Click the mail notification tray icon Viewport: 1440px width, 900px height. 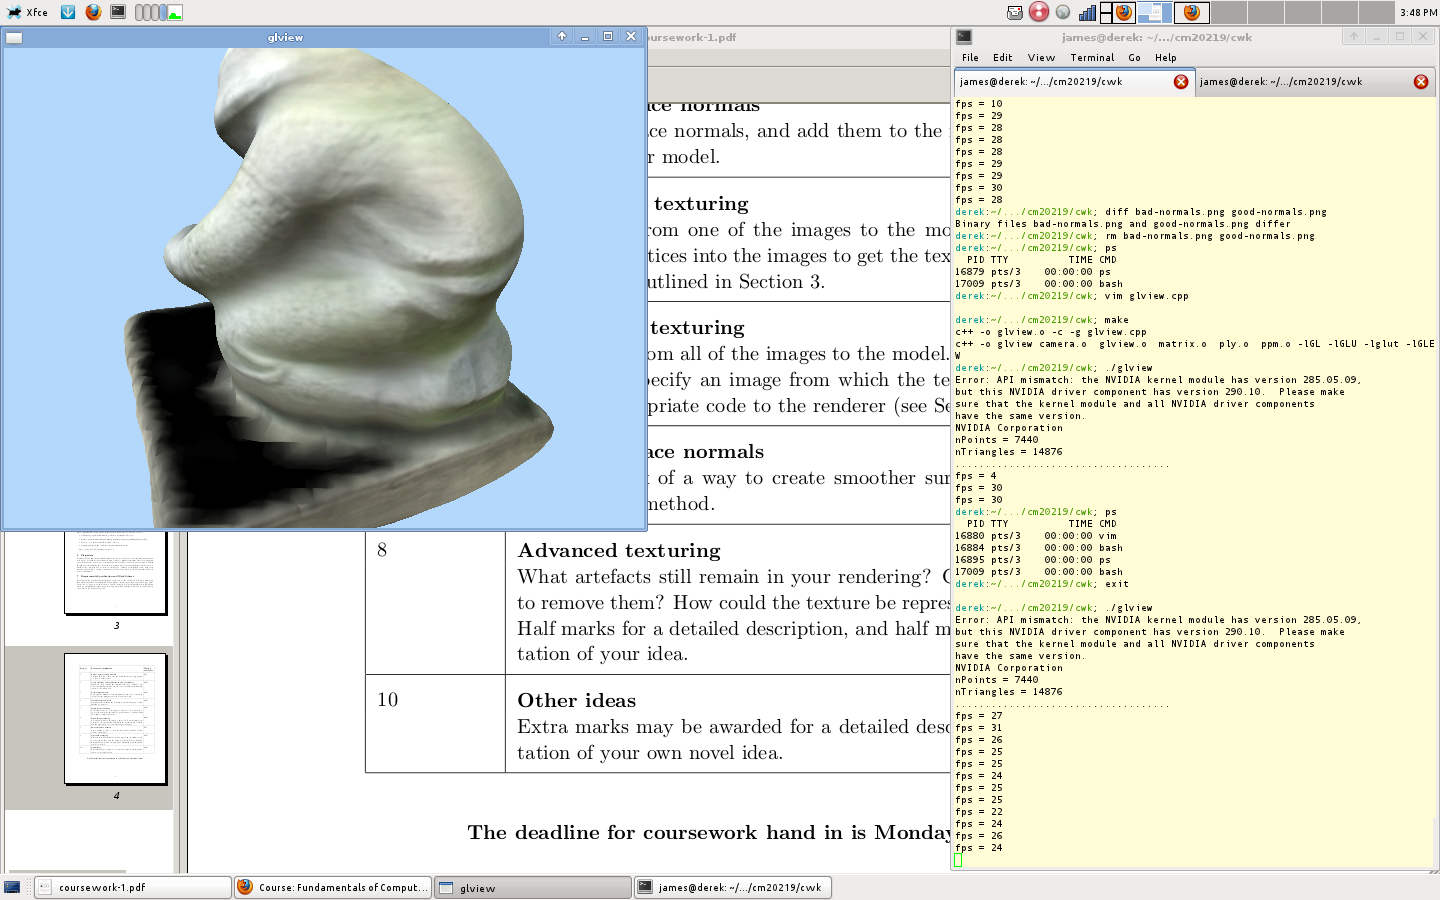tap(1015, 12)
